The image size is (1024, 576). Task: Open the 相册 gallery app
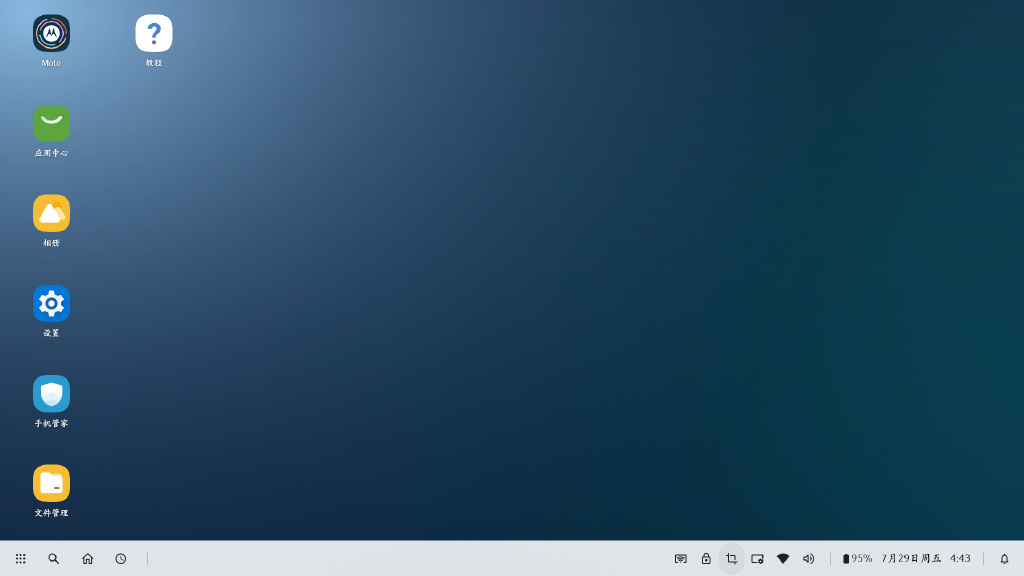coord(51,213)
